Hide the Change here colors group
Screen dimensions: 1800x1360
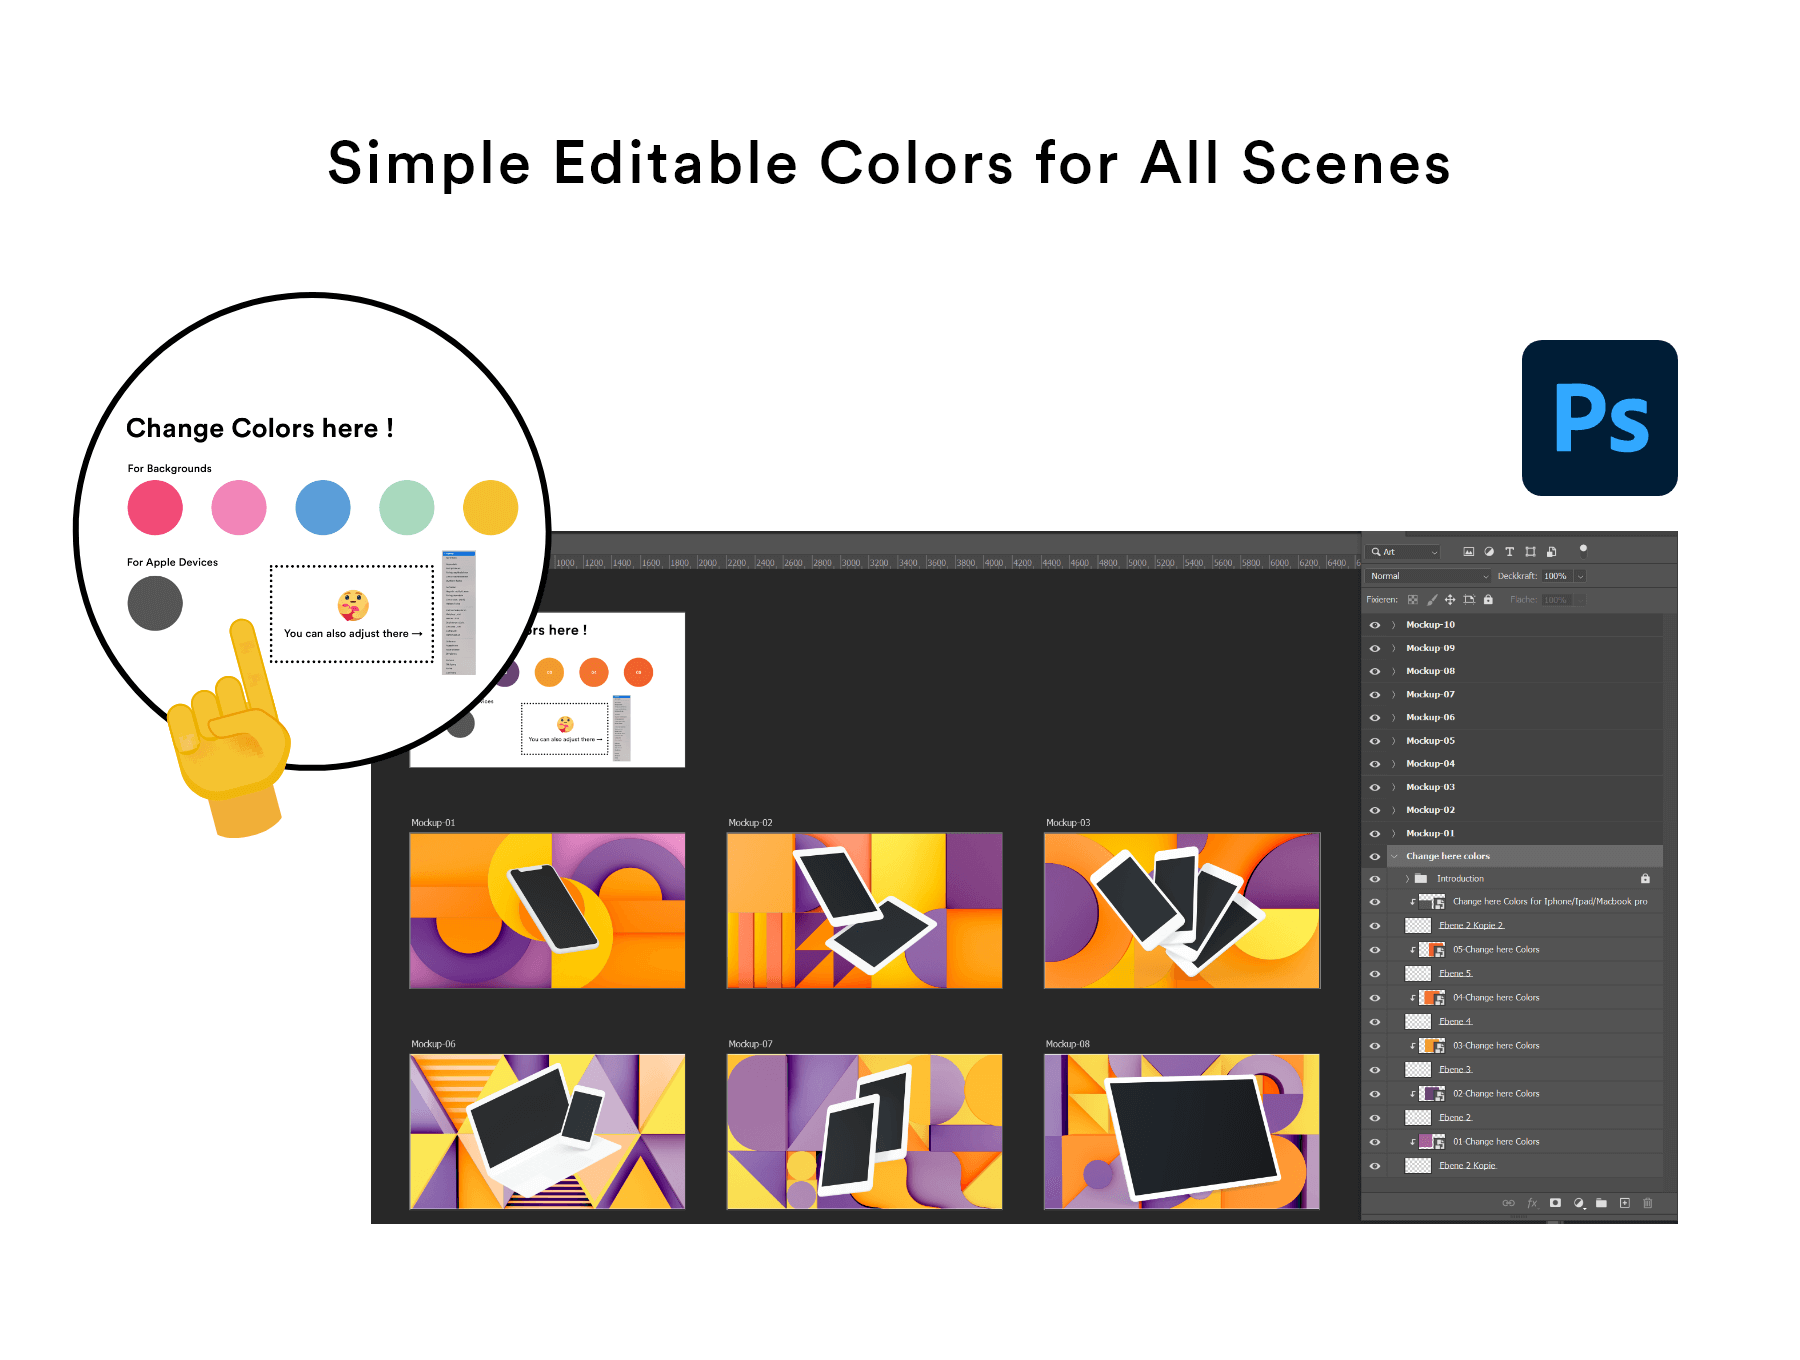pos(1375,856)
